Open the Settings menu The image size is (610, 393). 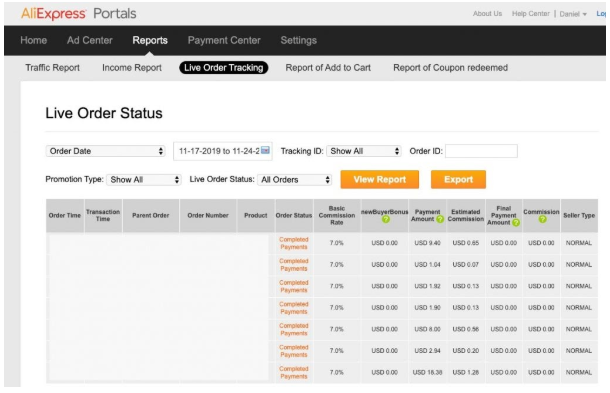click(299, 40)
